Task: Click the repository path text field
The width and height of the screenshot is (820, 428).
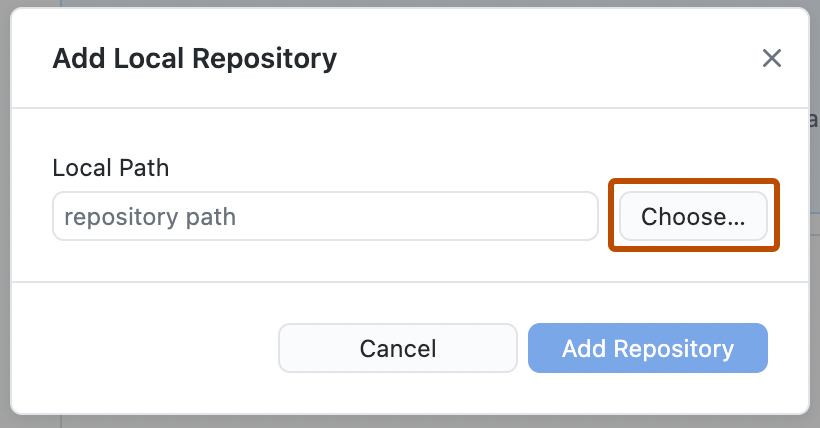Action: (325, 216)
